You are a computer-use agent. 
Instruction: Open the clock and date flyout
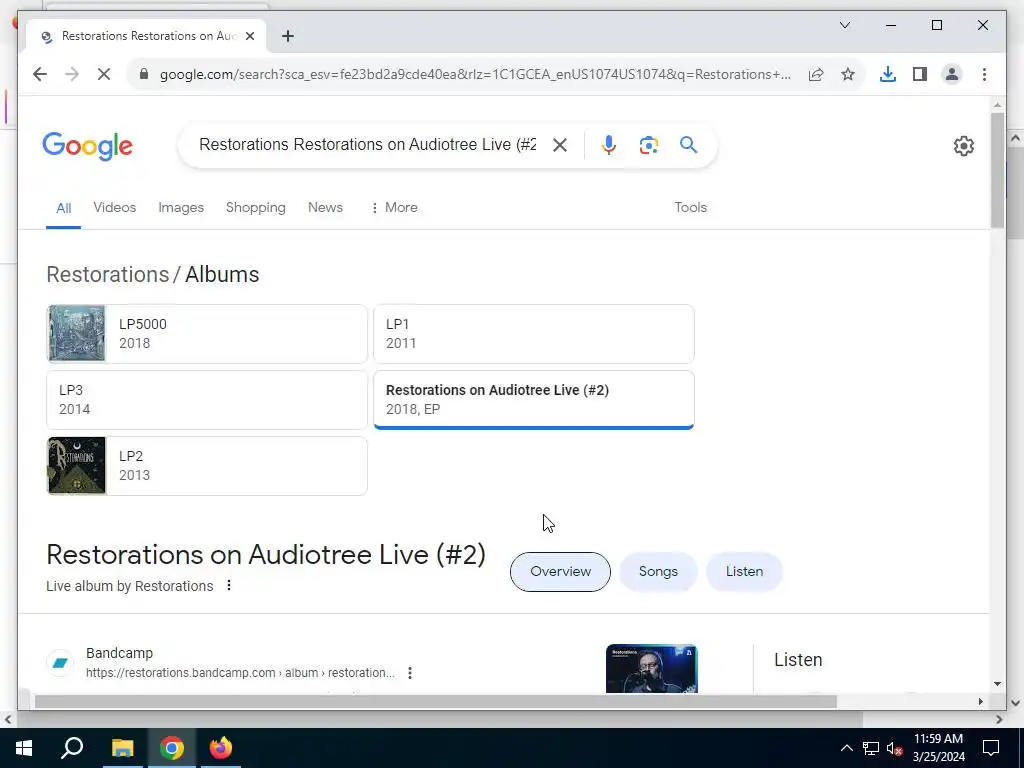point(938,748)
